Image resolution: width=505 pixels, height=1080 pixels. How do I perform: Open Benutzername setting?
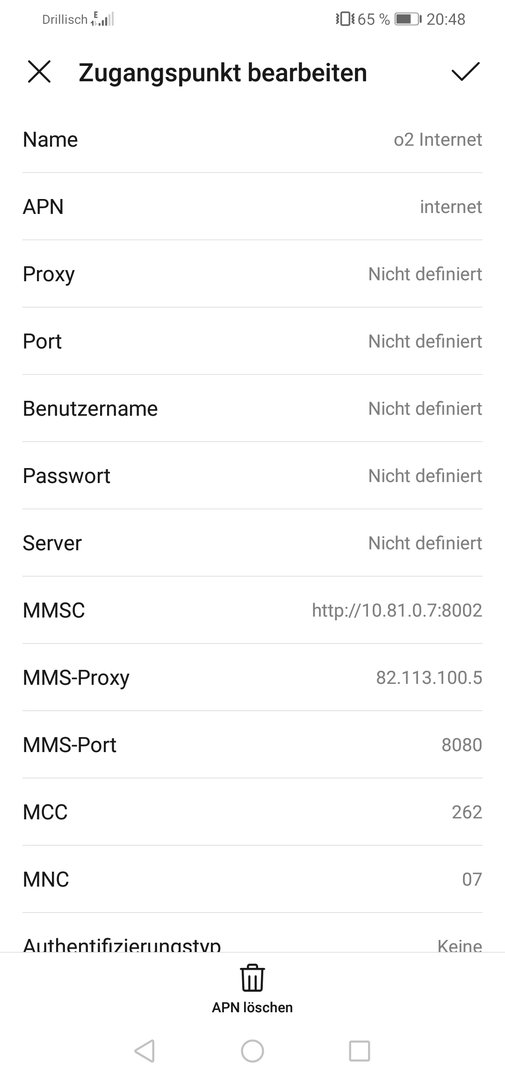[x=252, y=408]
